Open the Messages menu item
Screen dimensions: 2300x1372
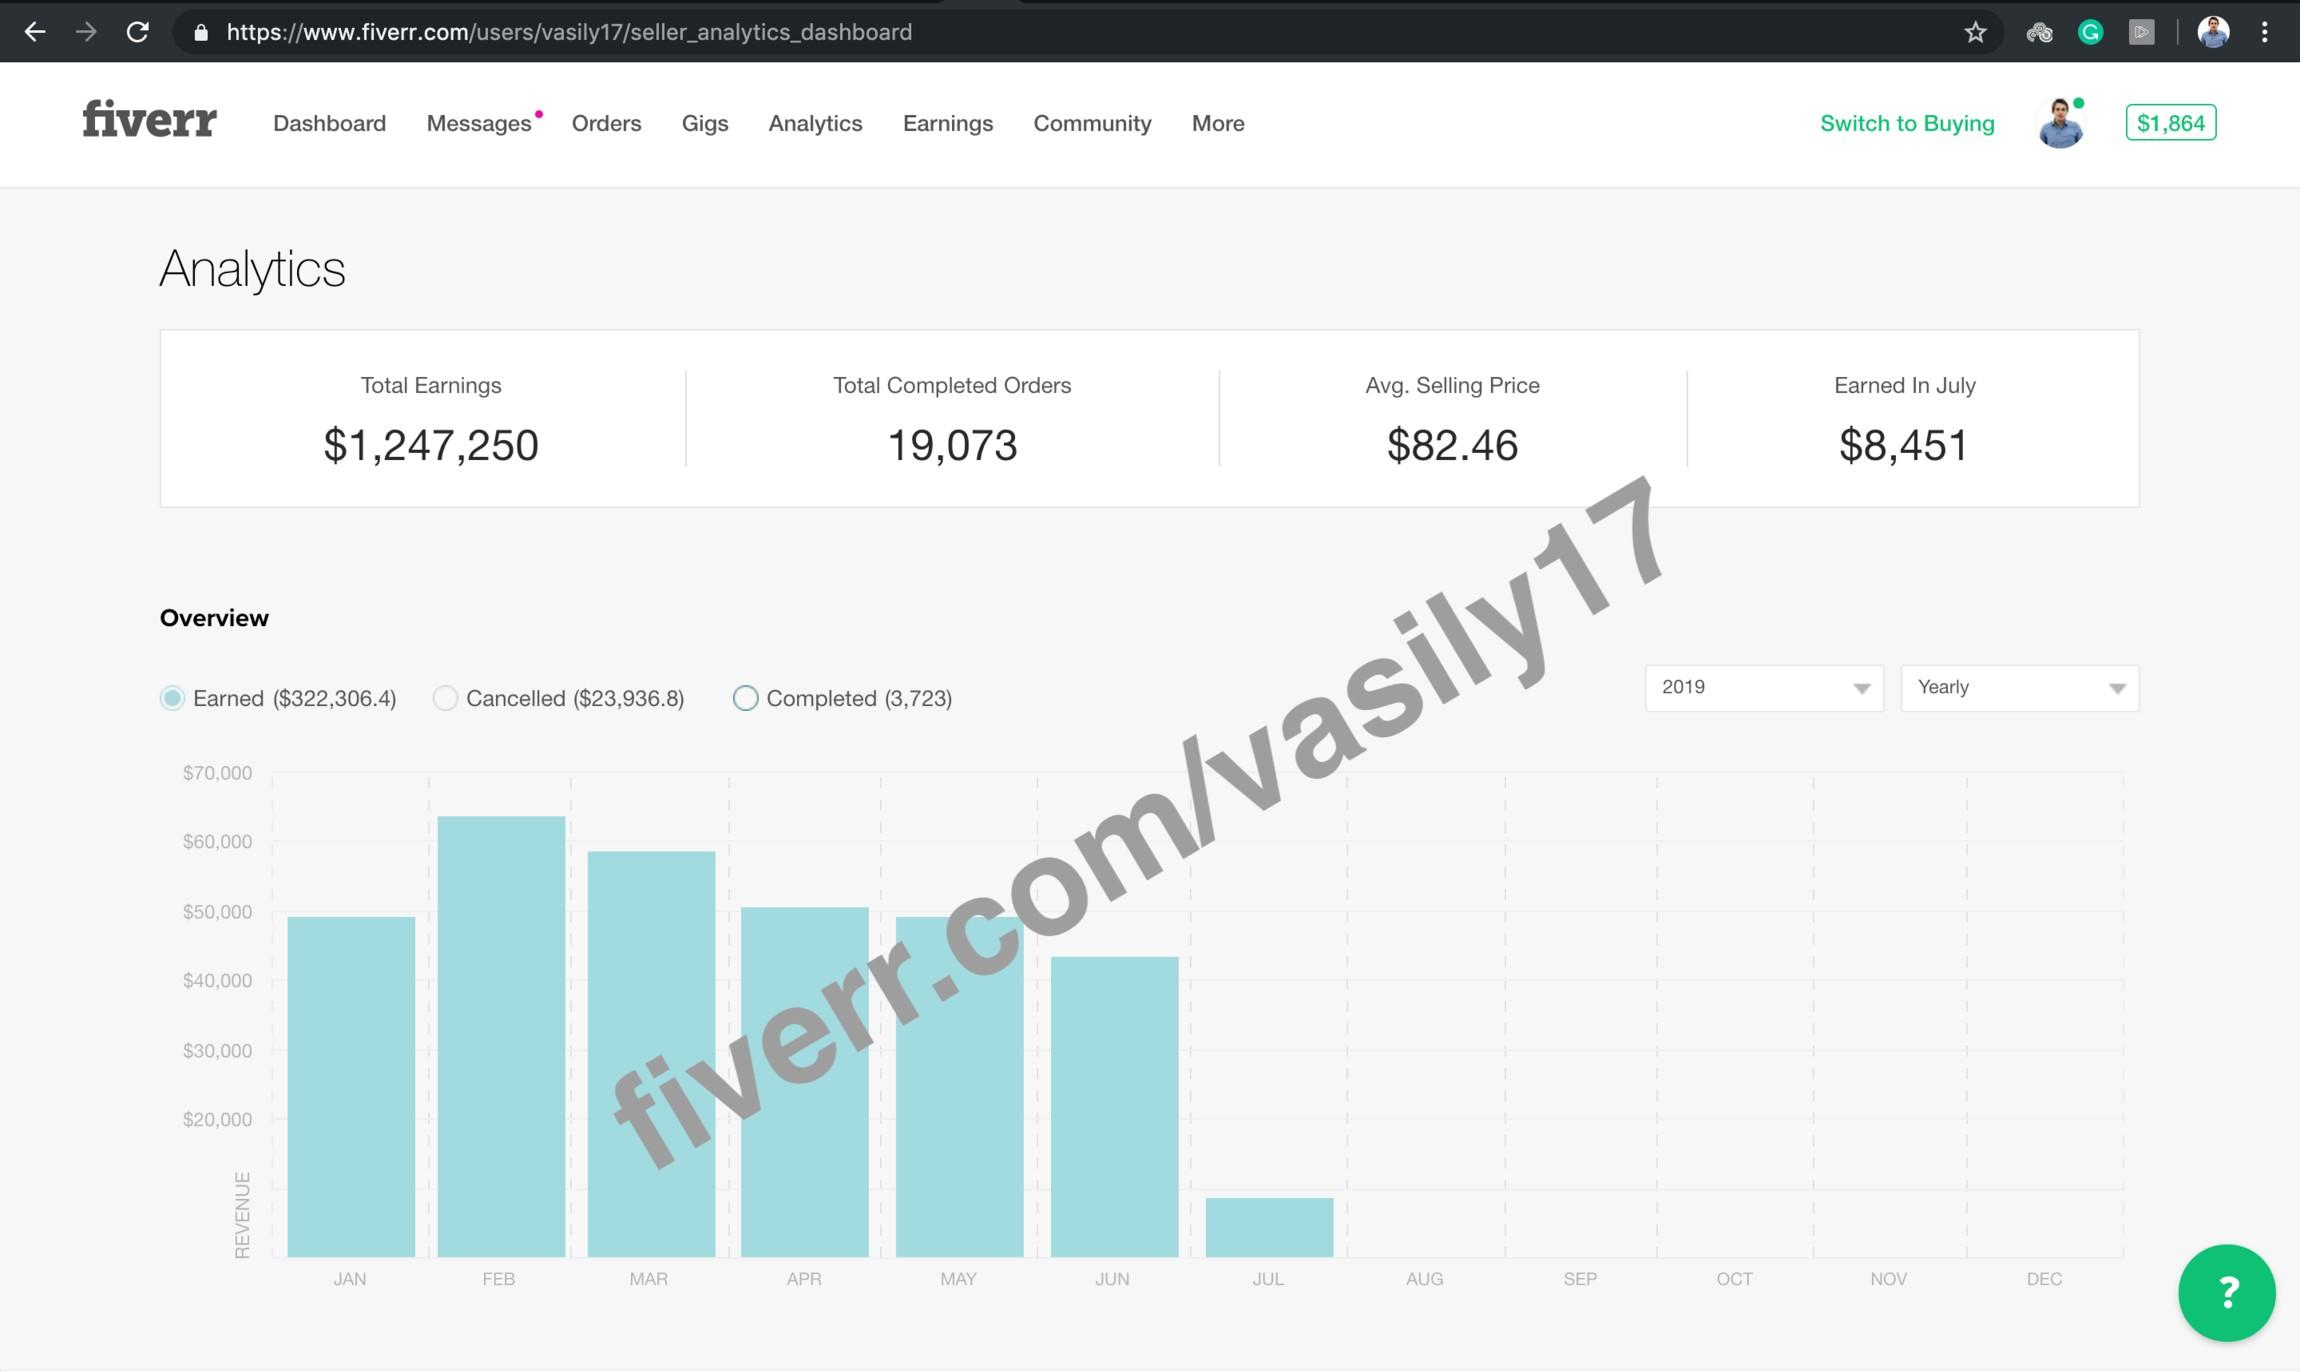pyautogui.click(x=478, y=123)
